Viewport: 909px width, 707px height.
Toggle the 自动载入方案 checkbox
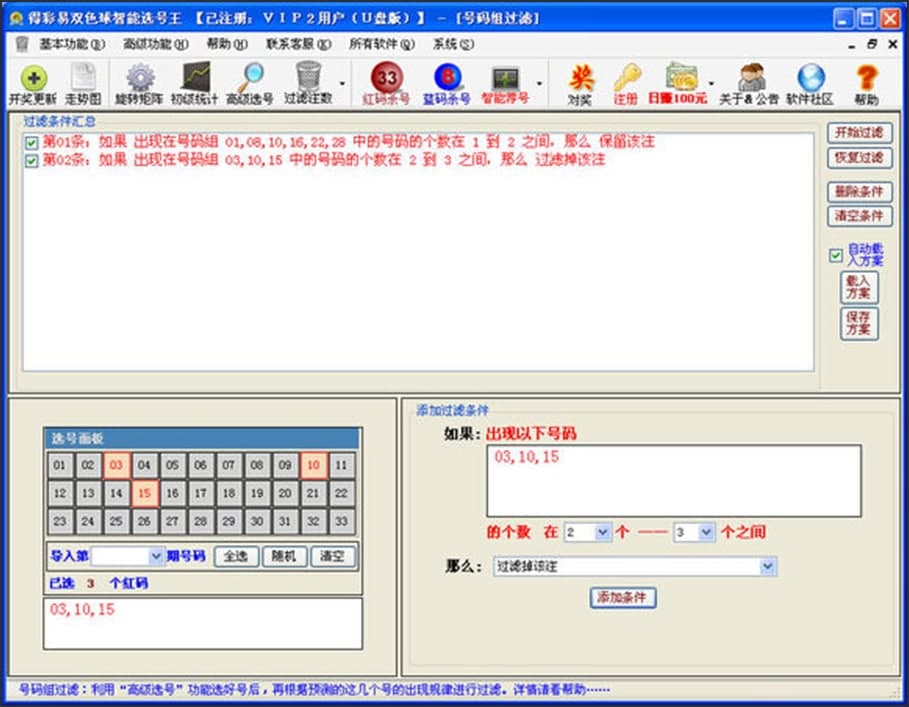pos(836,256)
